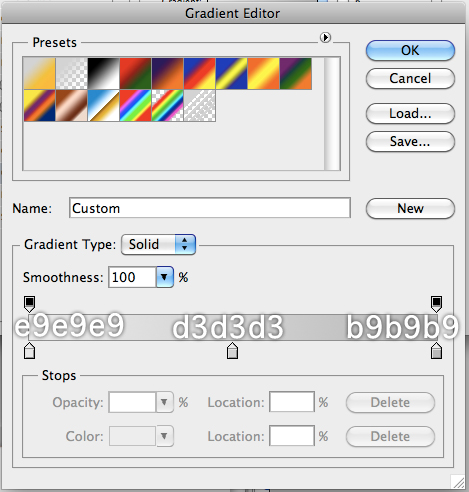Select the left e9e9e9 color stop

(30, 351)
